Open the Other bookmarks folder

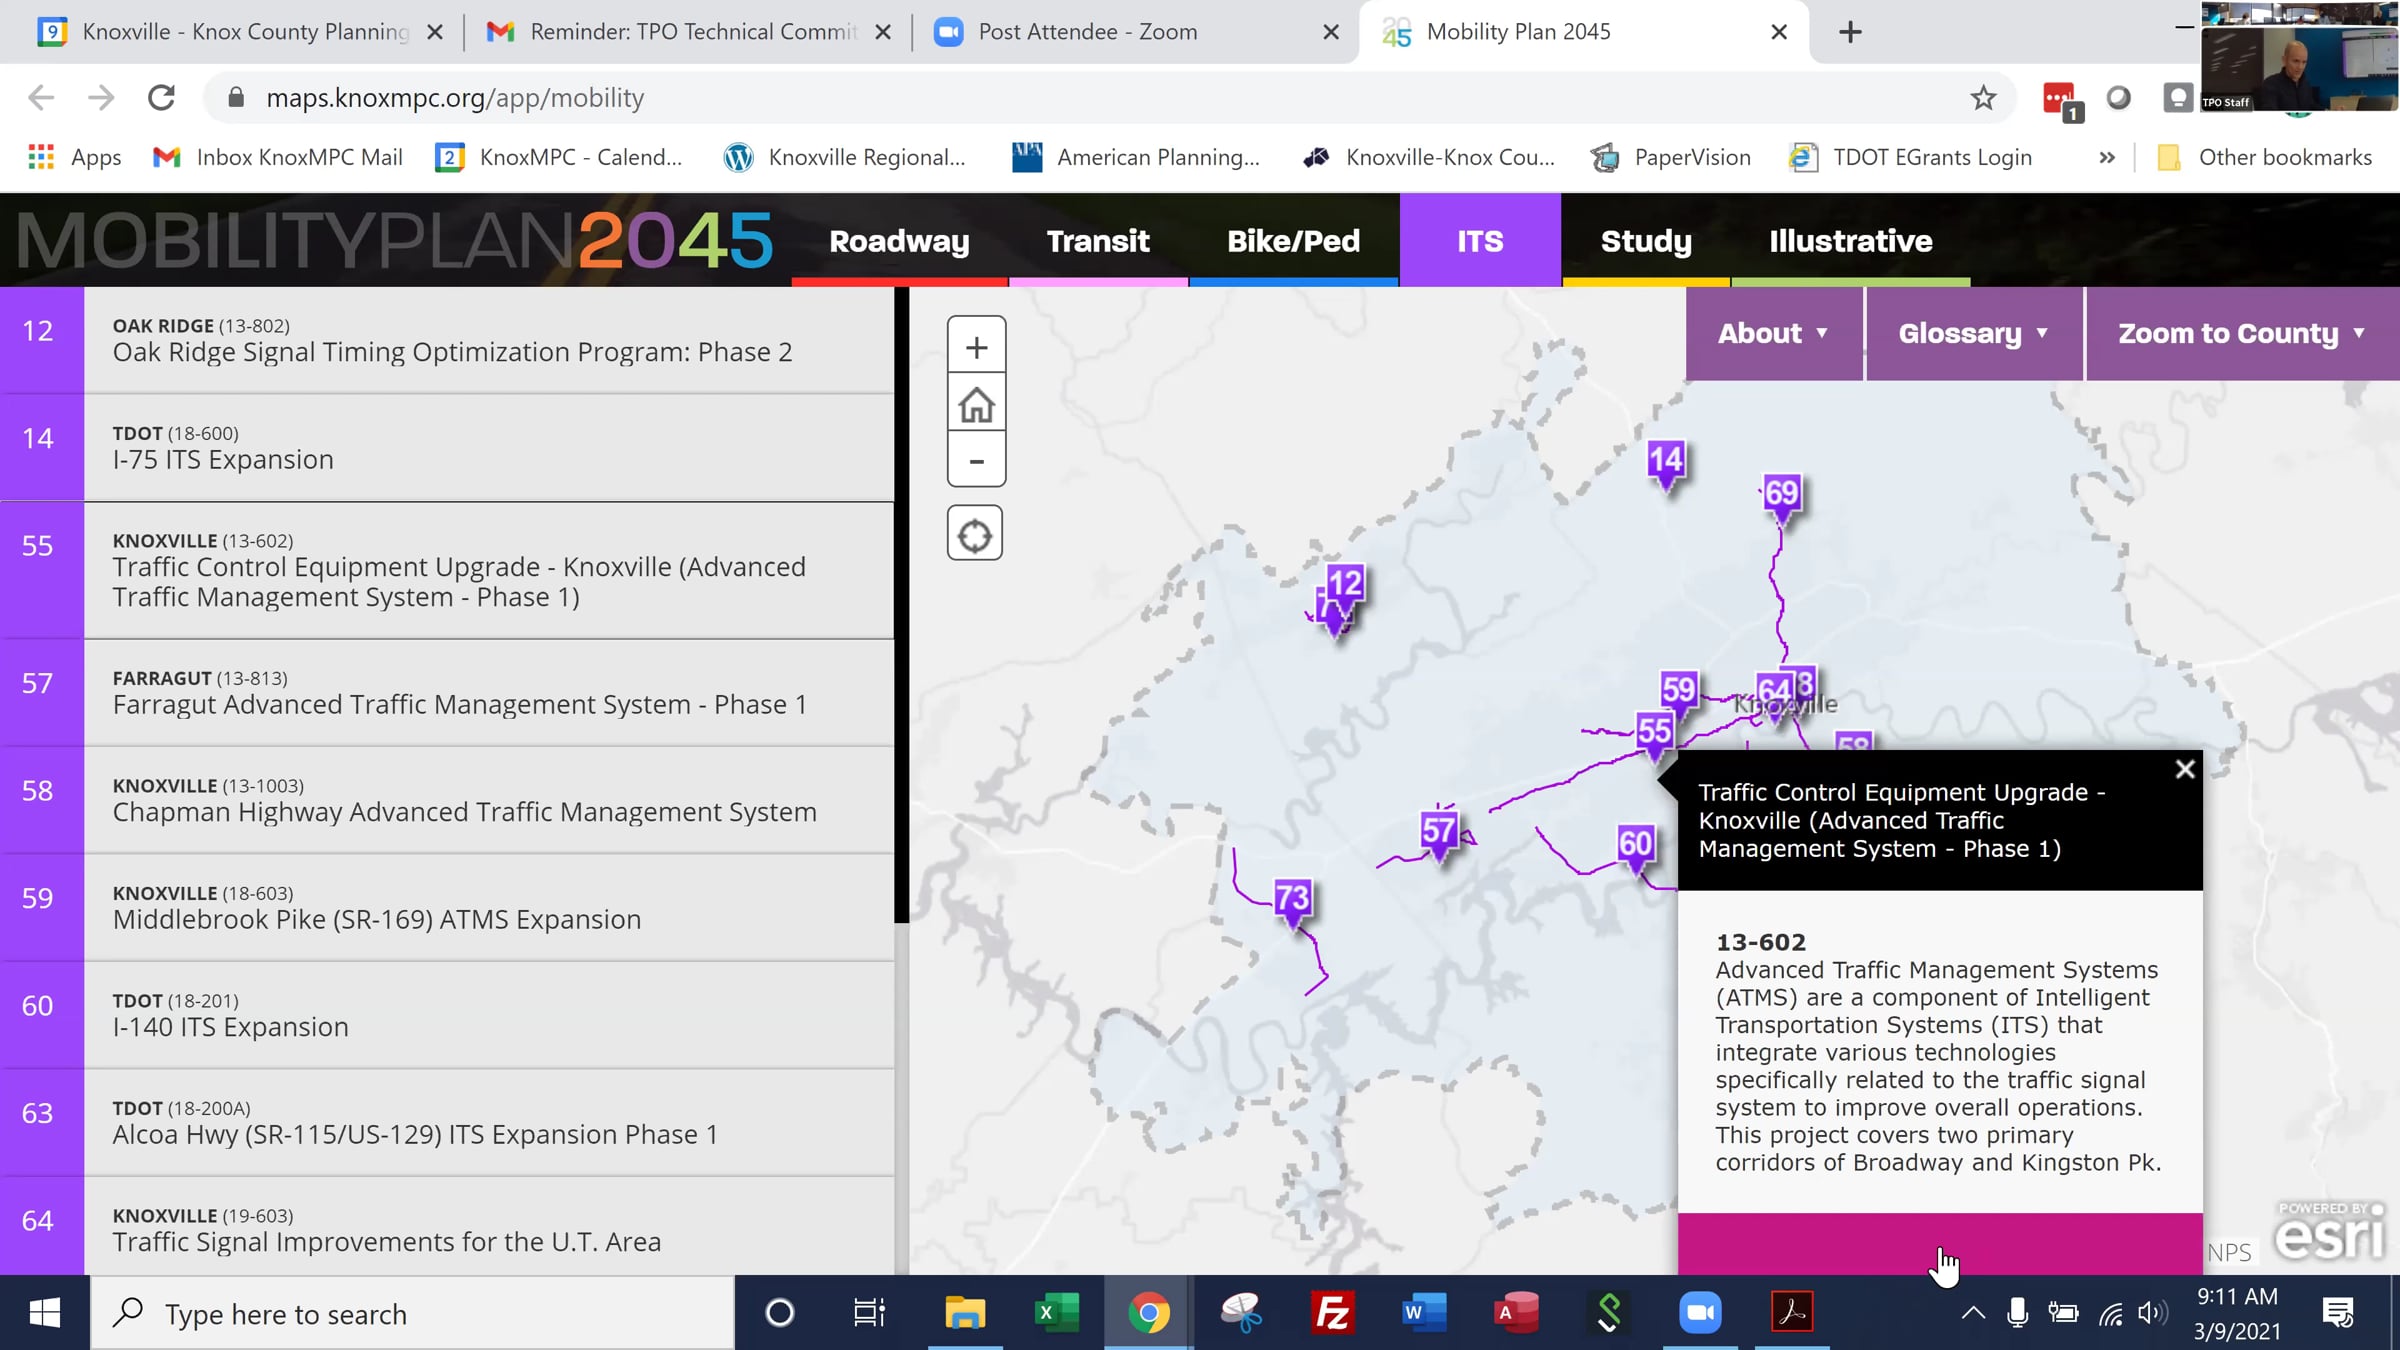(2264, 158)
